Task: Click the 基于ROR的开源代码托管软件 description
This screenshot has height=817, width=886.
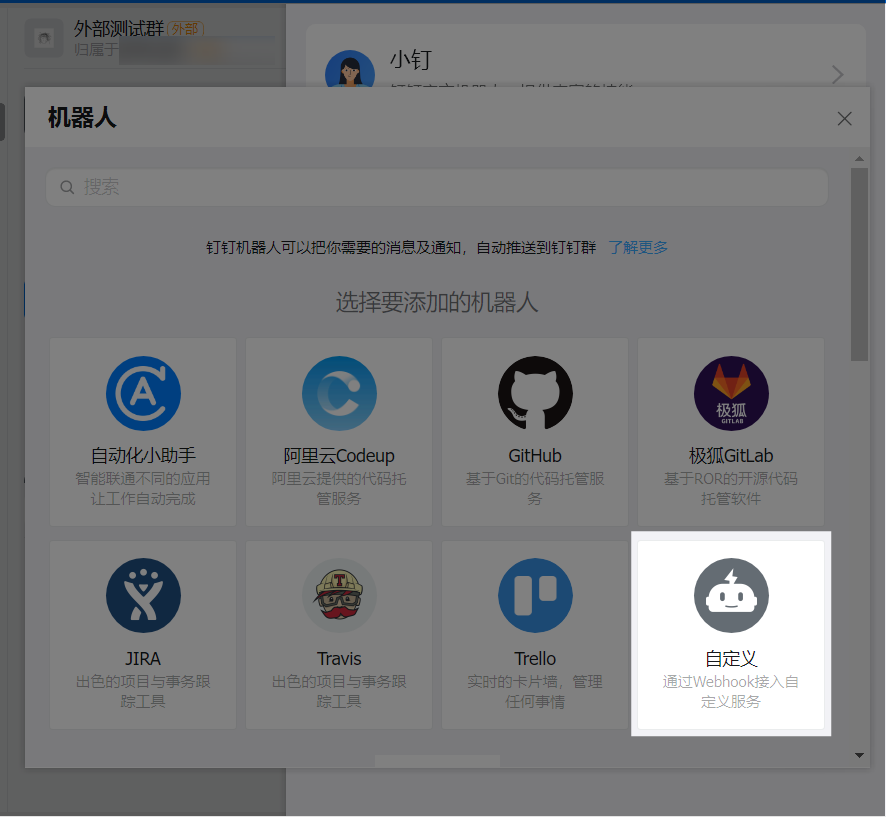Action: click(731, 489)
